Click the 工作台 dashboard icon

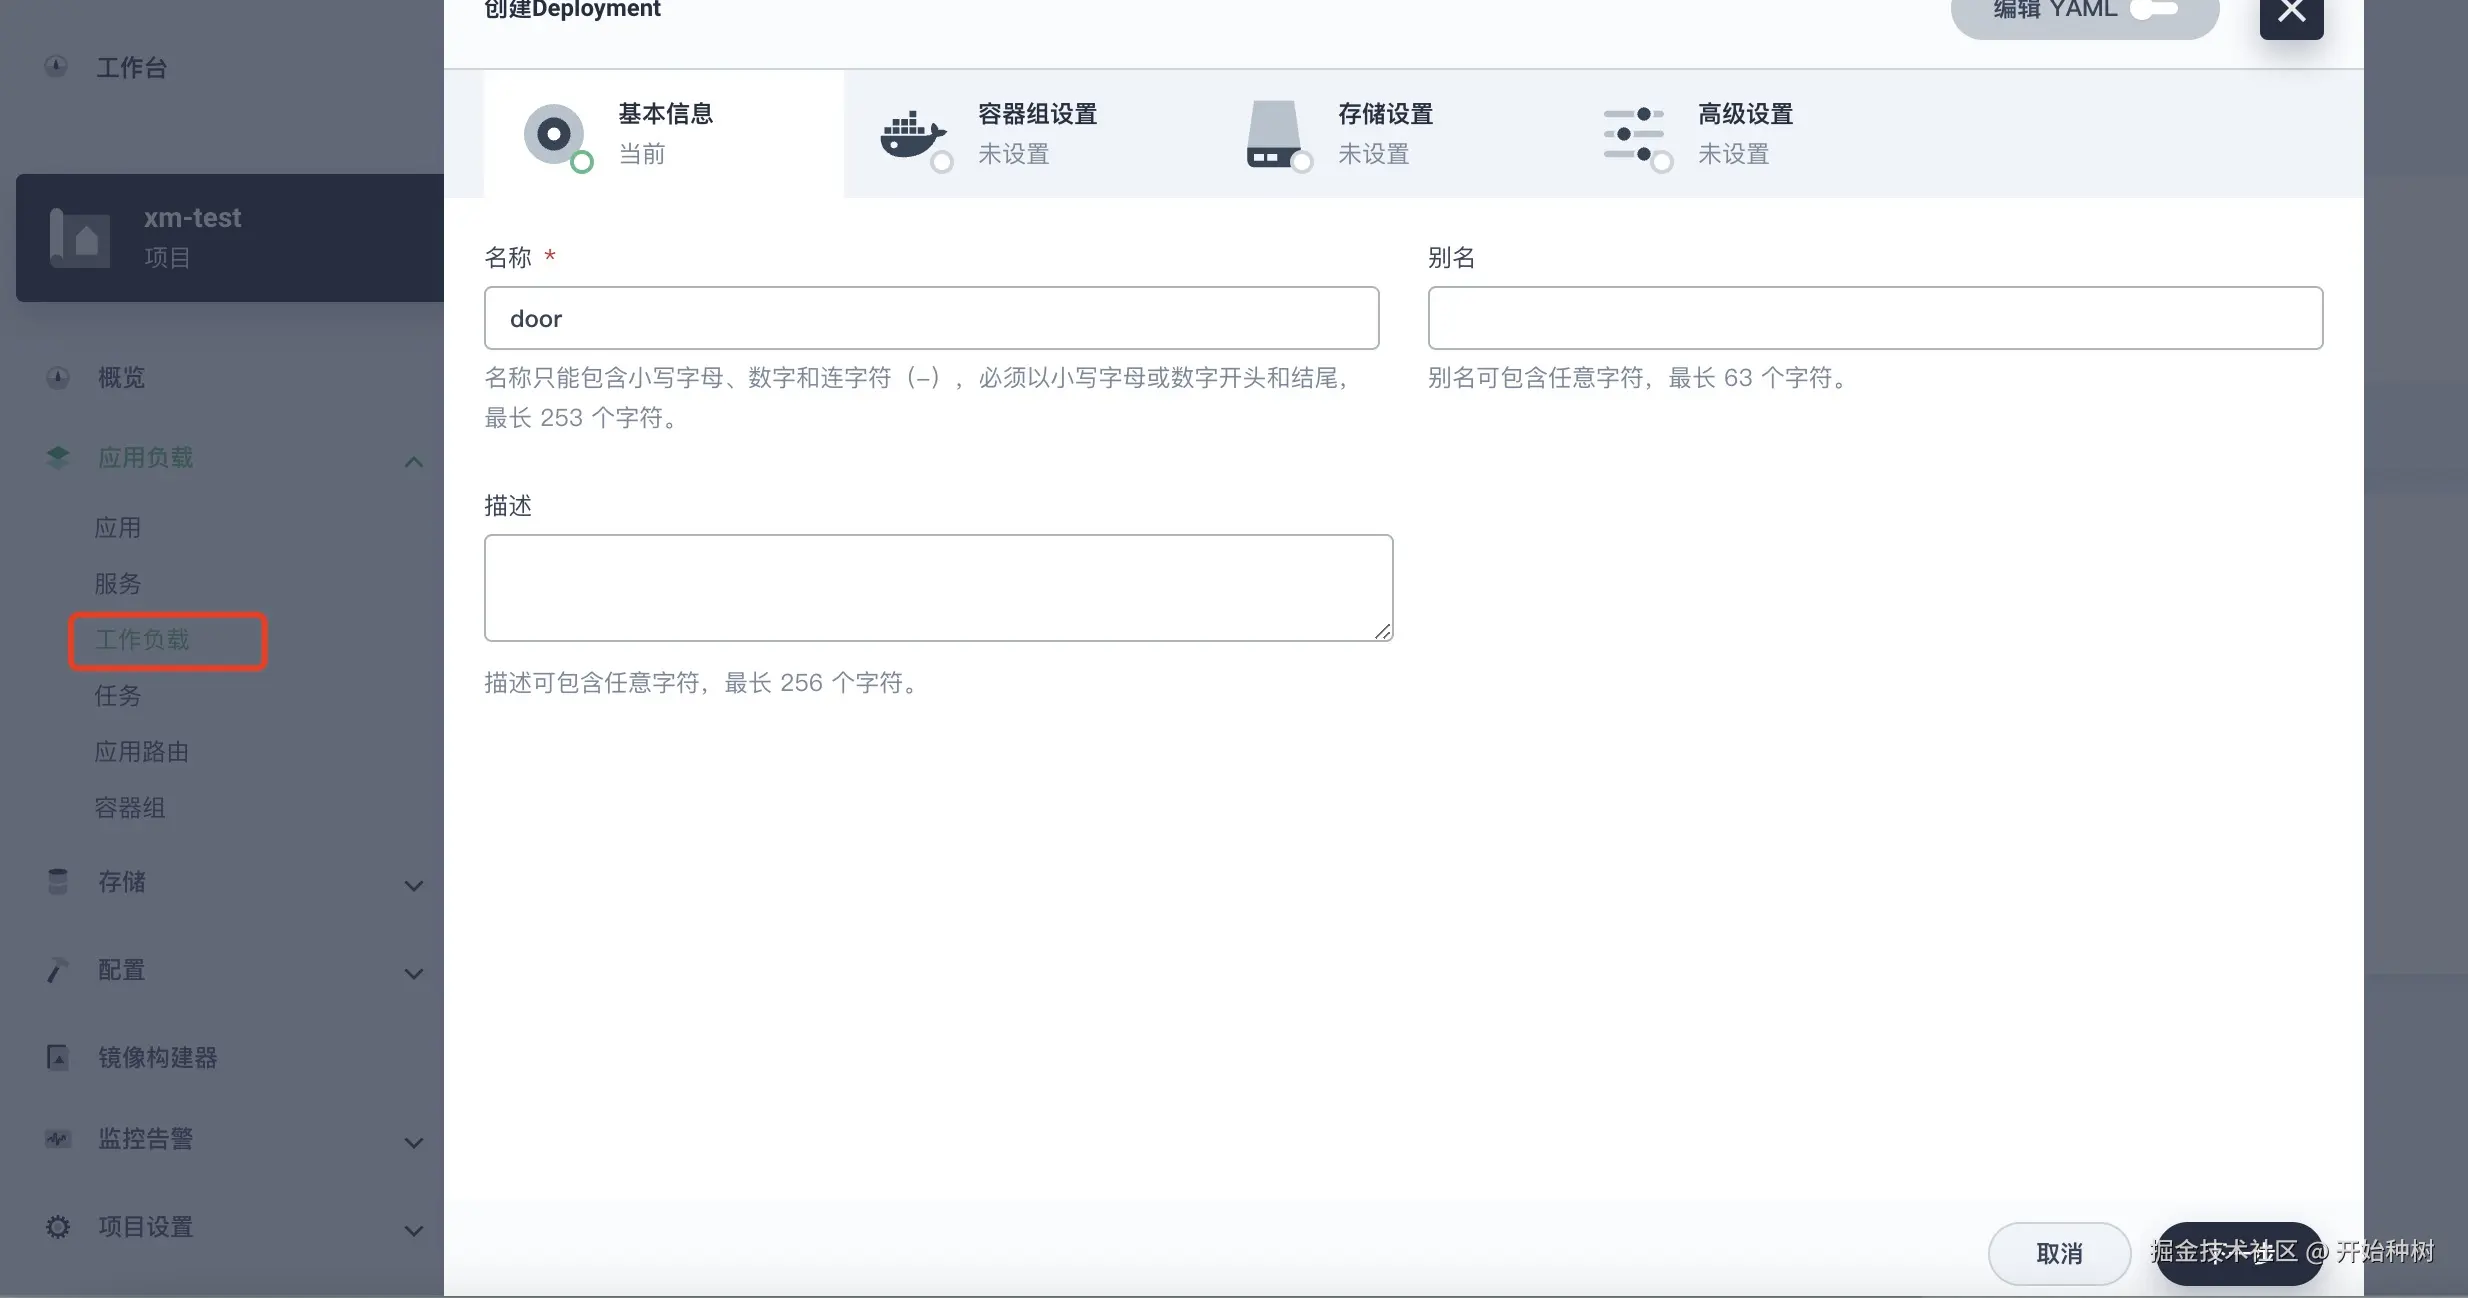tap(57, 67)
